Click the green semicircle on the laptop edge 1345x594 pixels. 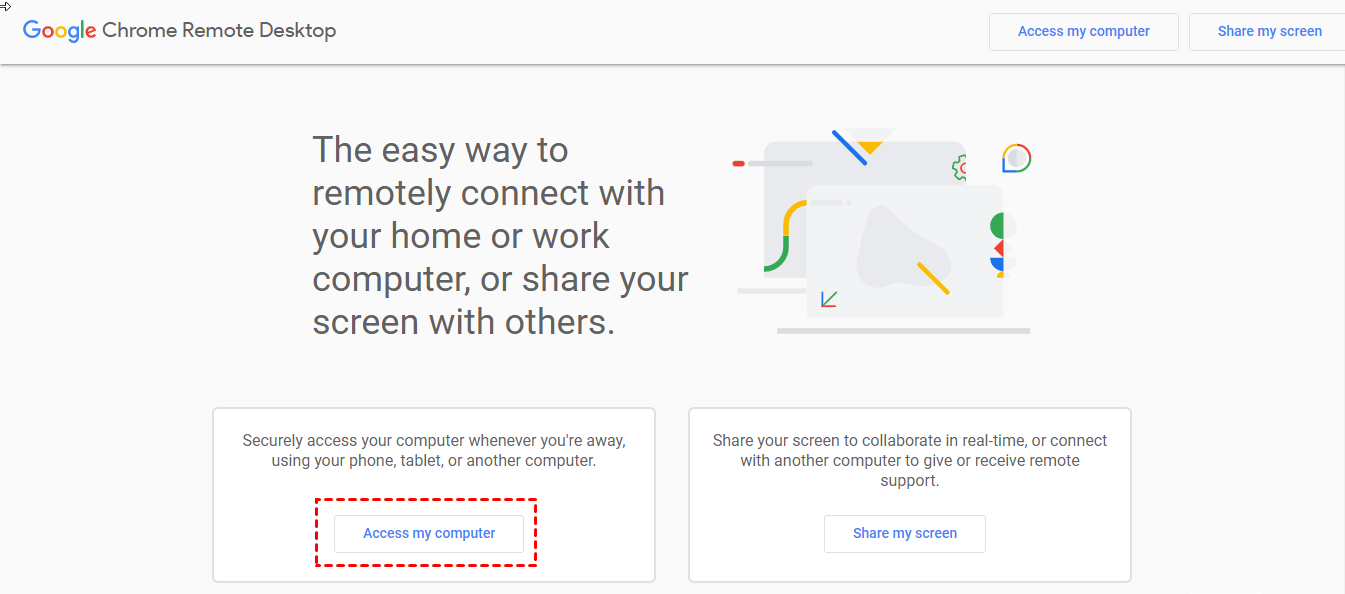pos(996,225)
